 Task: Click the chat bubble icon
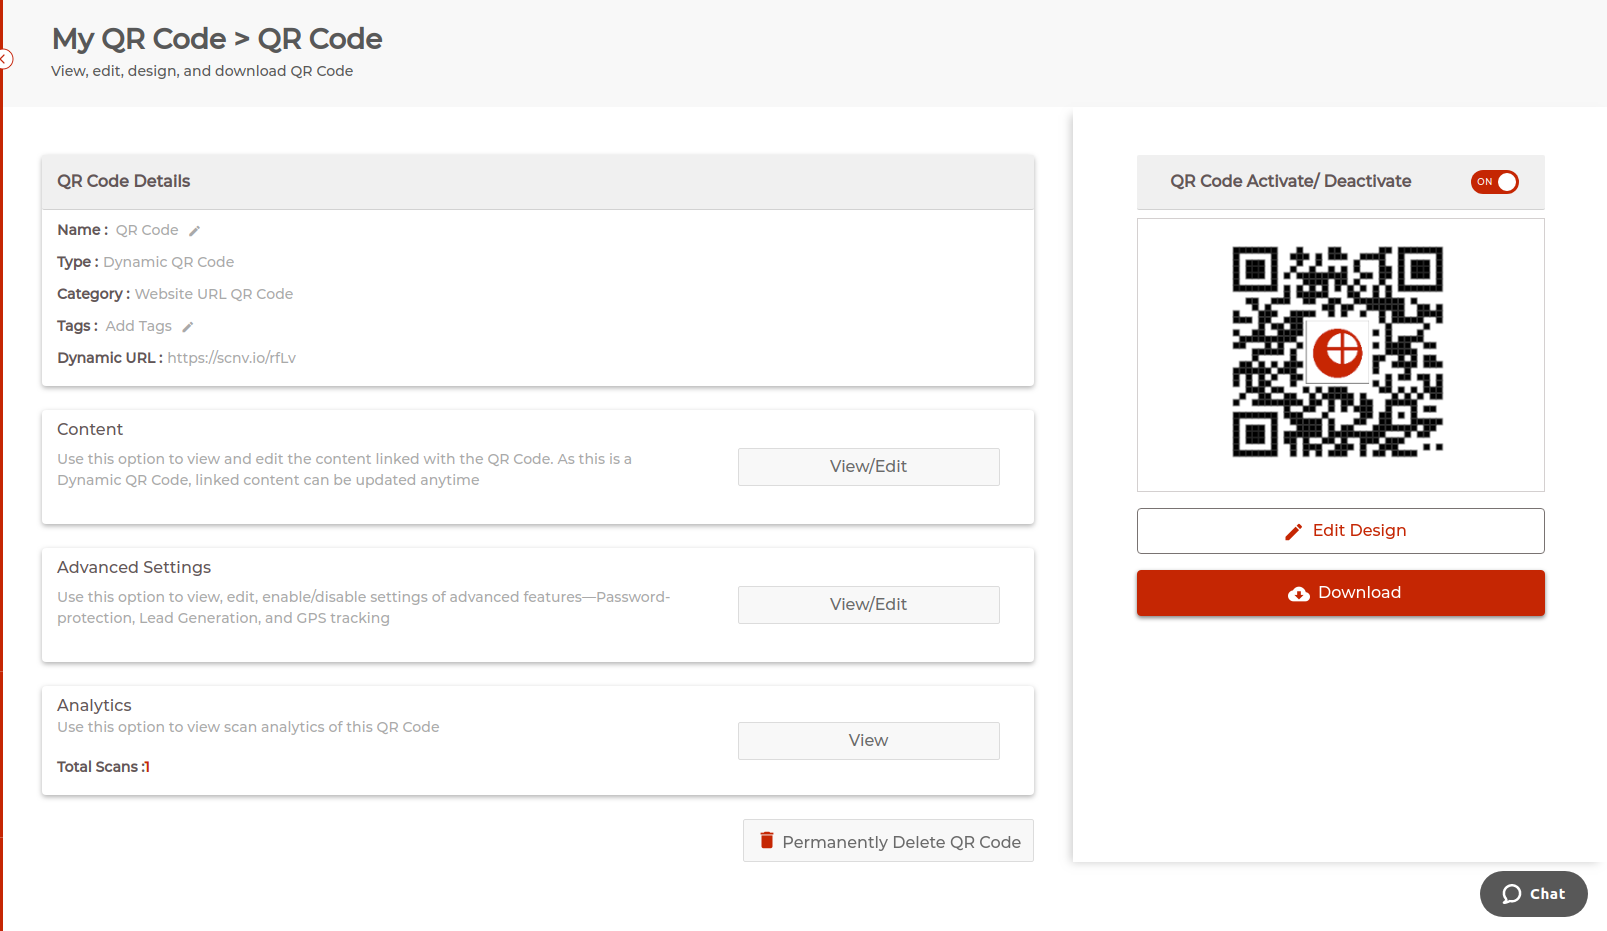coord(1512,894)
